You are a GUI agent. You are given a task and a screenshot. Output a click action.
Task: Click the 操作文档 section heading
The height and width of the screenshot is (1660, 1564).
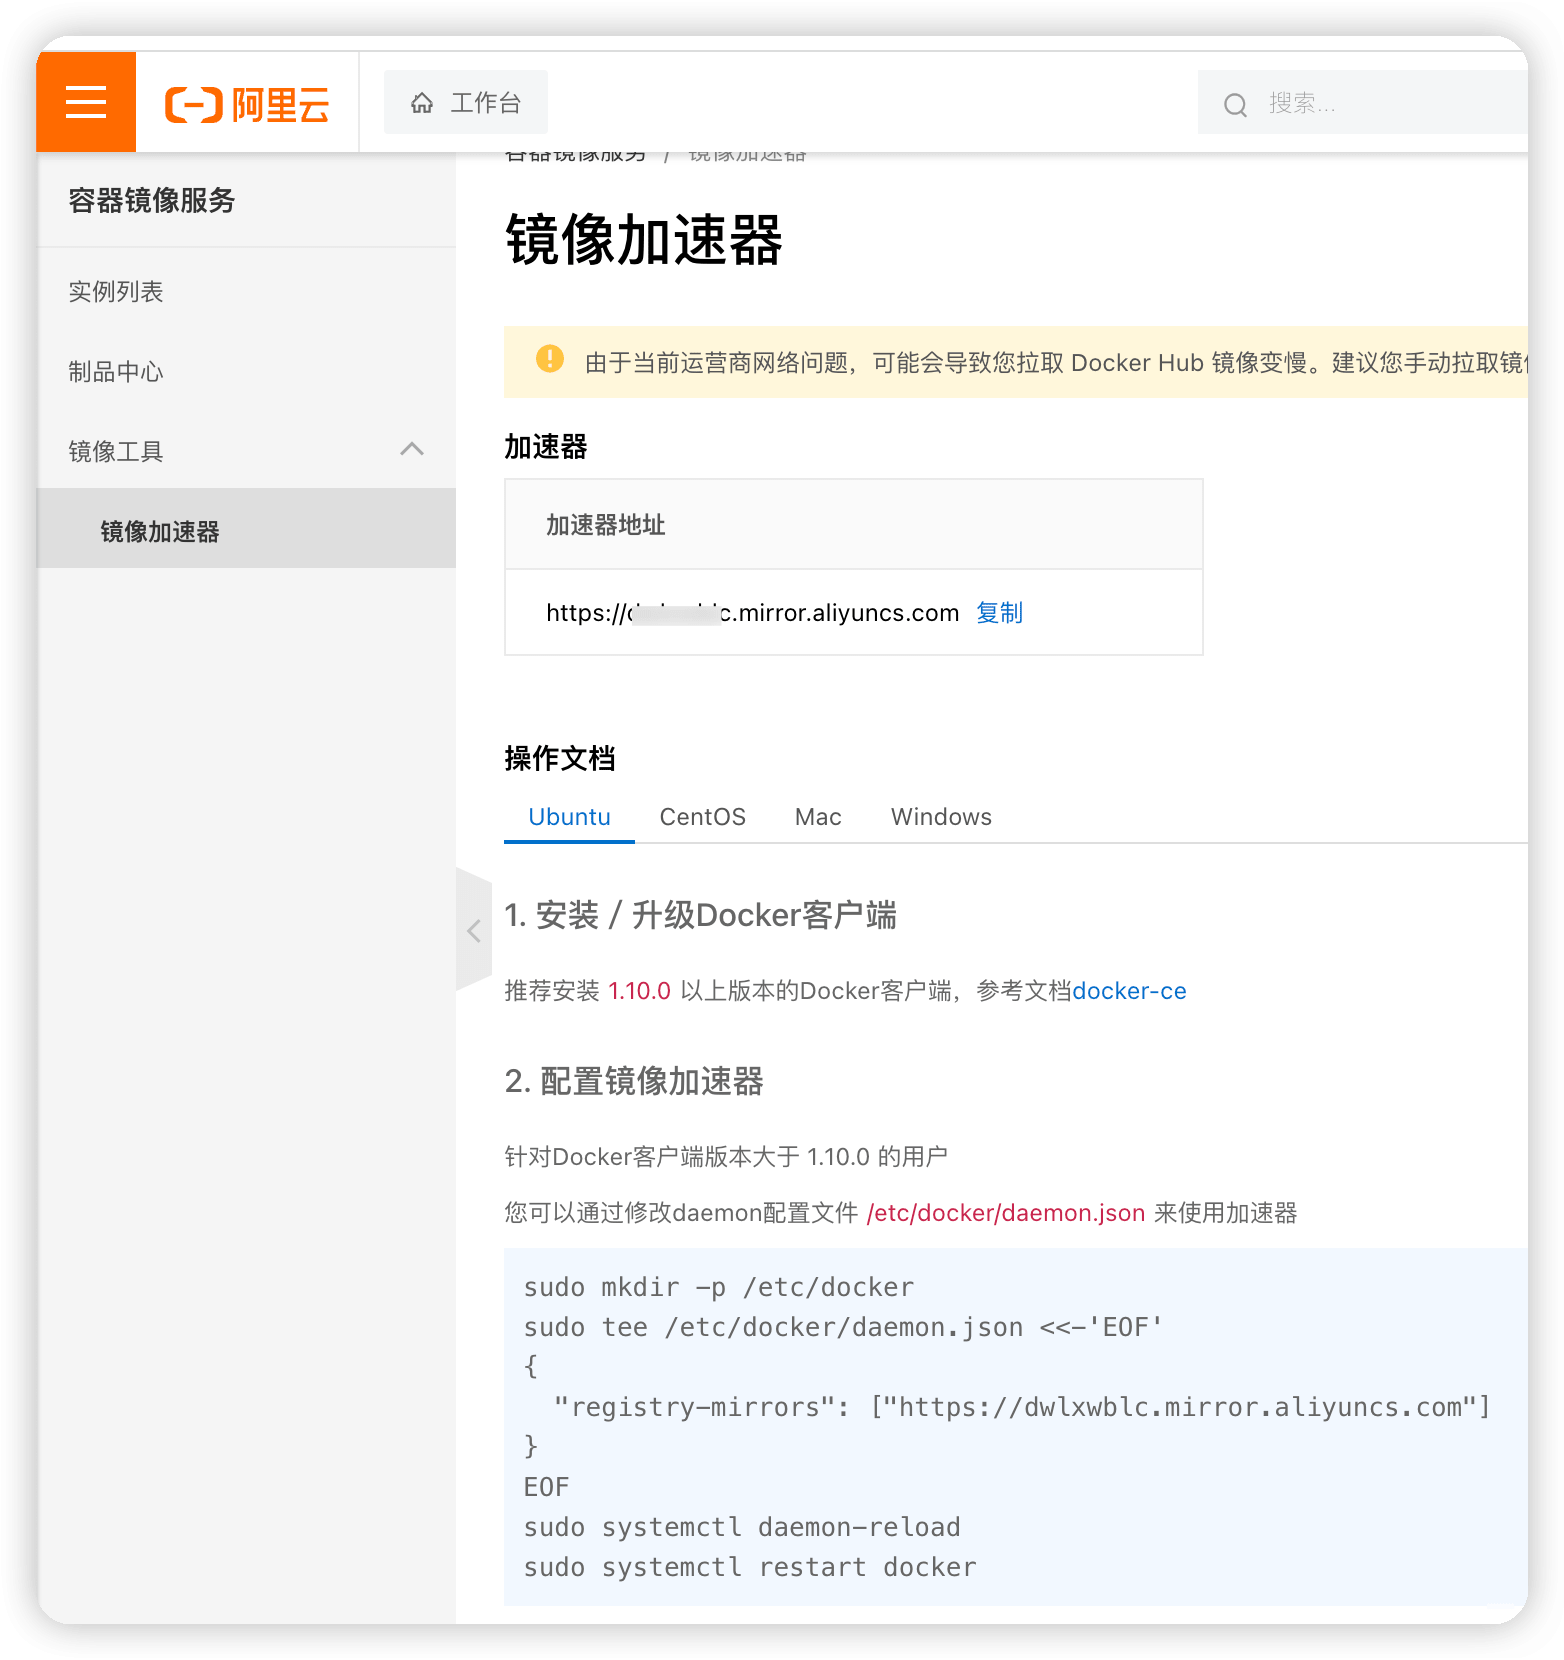(560, 758)
